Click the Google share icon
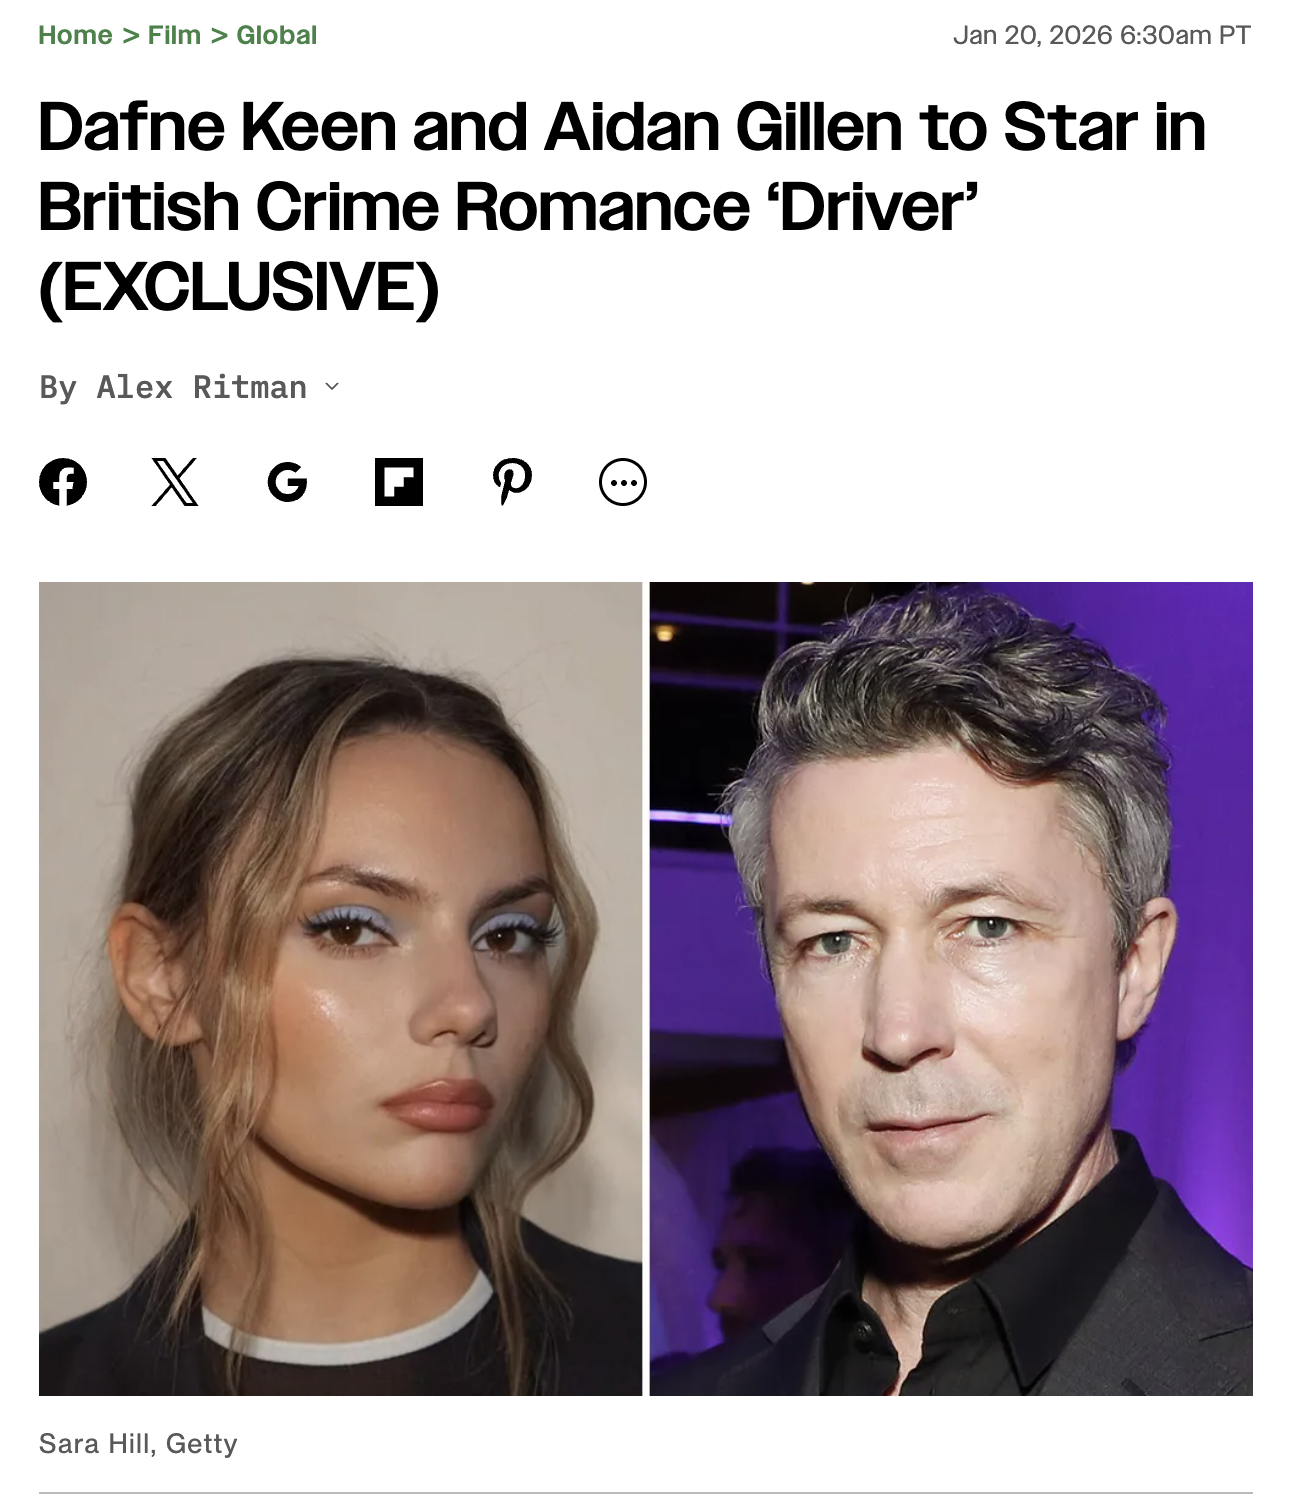 point(287,482)
